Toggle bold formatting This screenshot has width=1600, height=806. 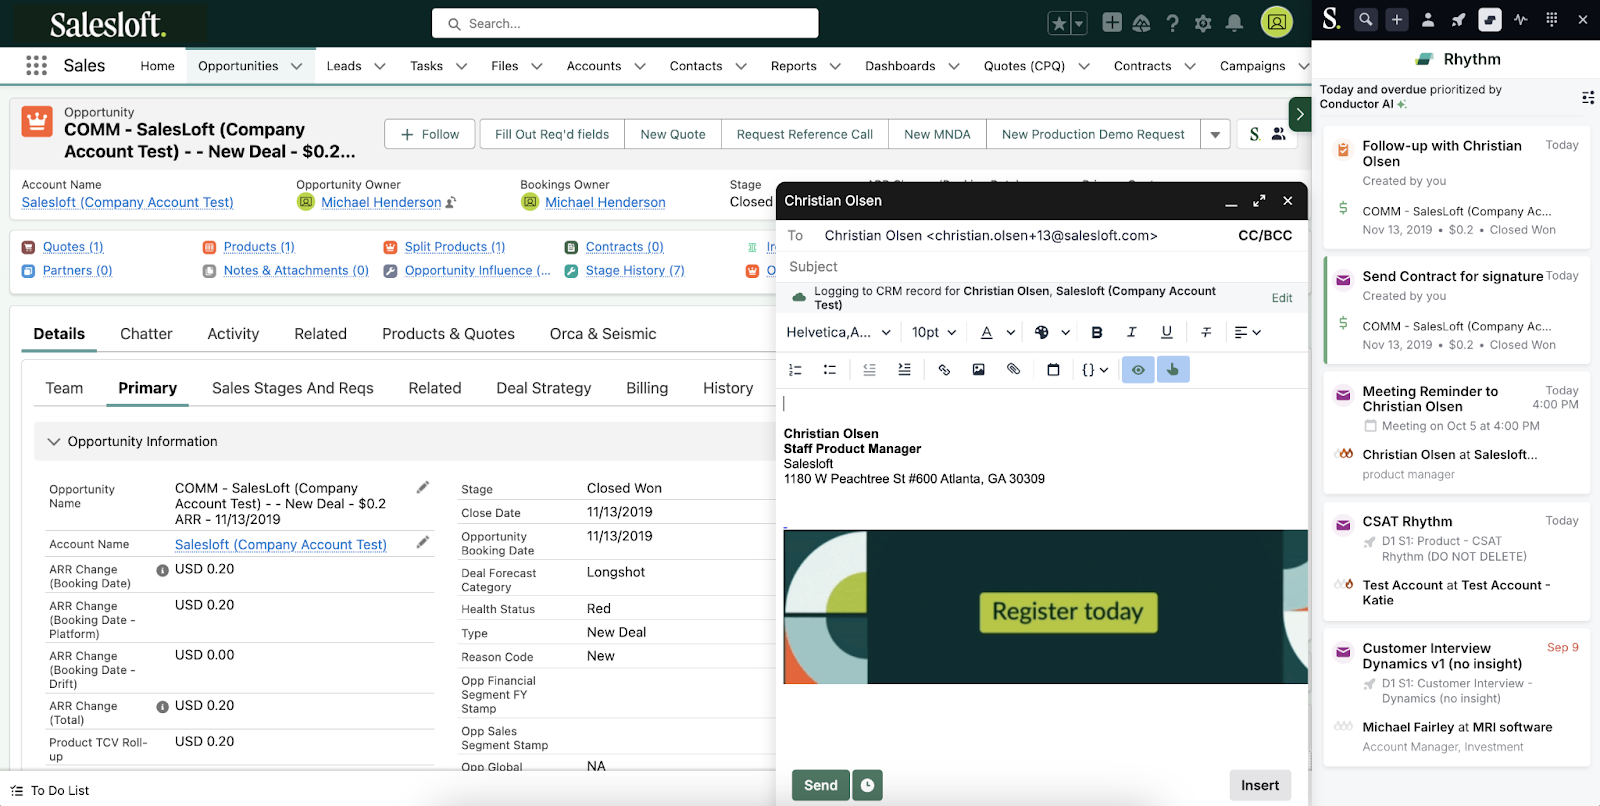[1097, 332]
